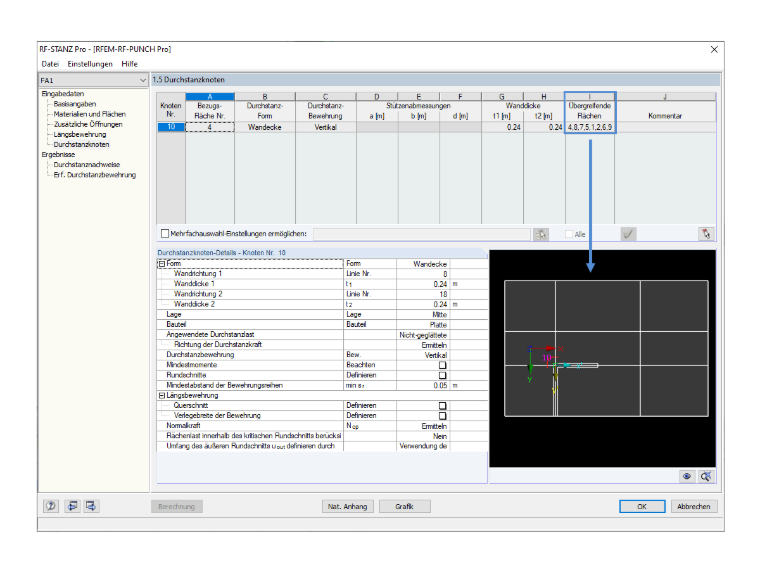Click the Lage value Mitte
The height and width of the screenshot is (570, 760).
pos(422,315)
